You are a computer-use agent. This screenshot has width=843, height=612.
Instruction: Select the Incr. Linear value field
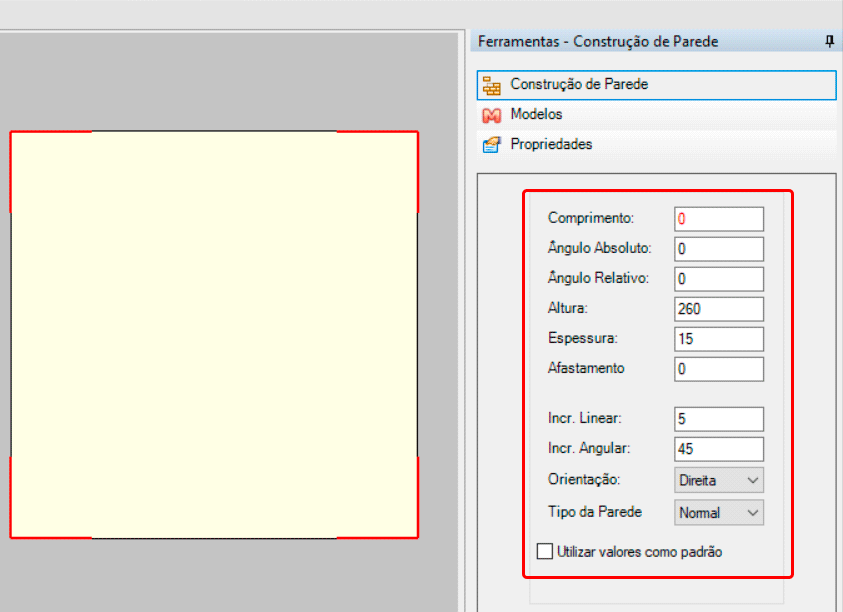[x=719, y=419]
